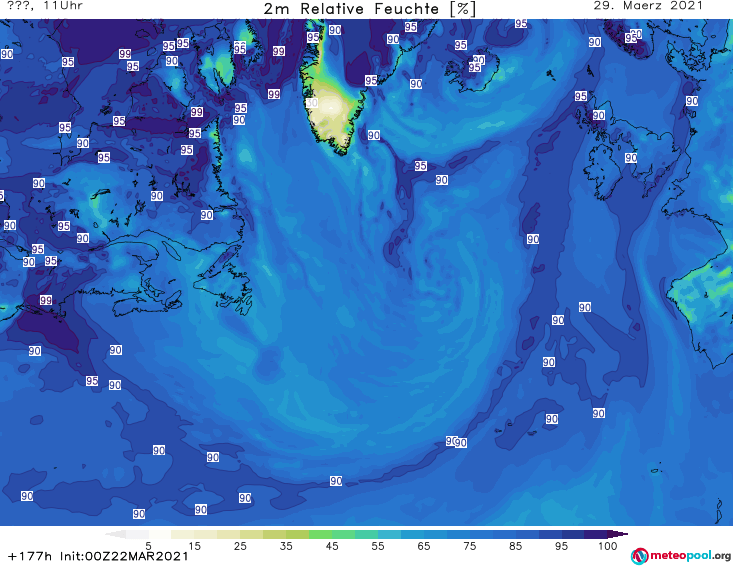Image resolution: width=733 pixels, height=566 pixels.
Task: Click the legend value 5
Action: pos(148,546)
